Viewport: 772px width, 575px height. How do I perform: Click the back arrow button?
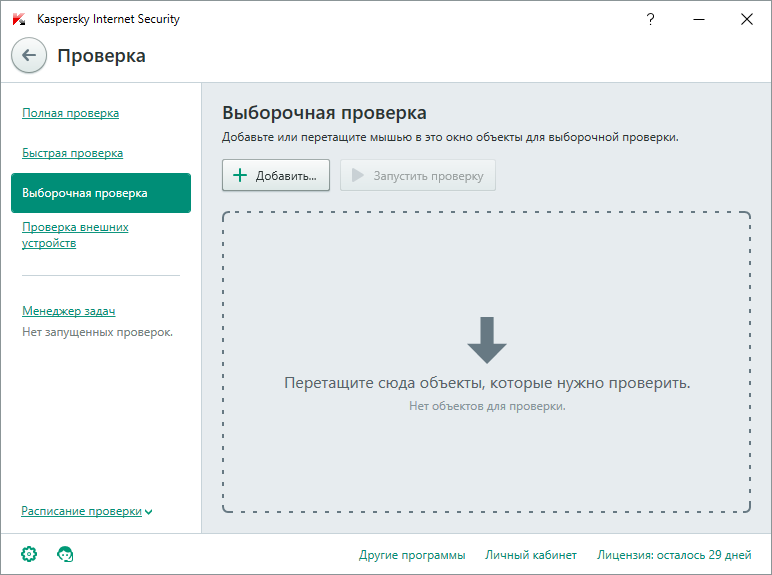click(x=29, y=55)
